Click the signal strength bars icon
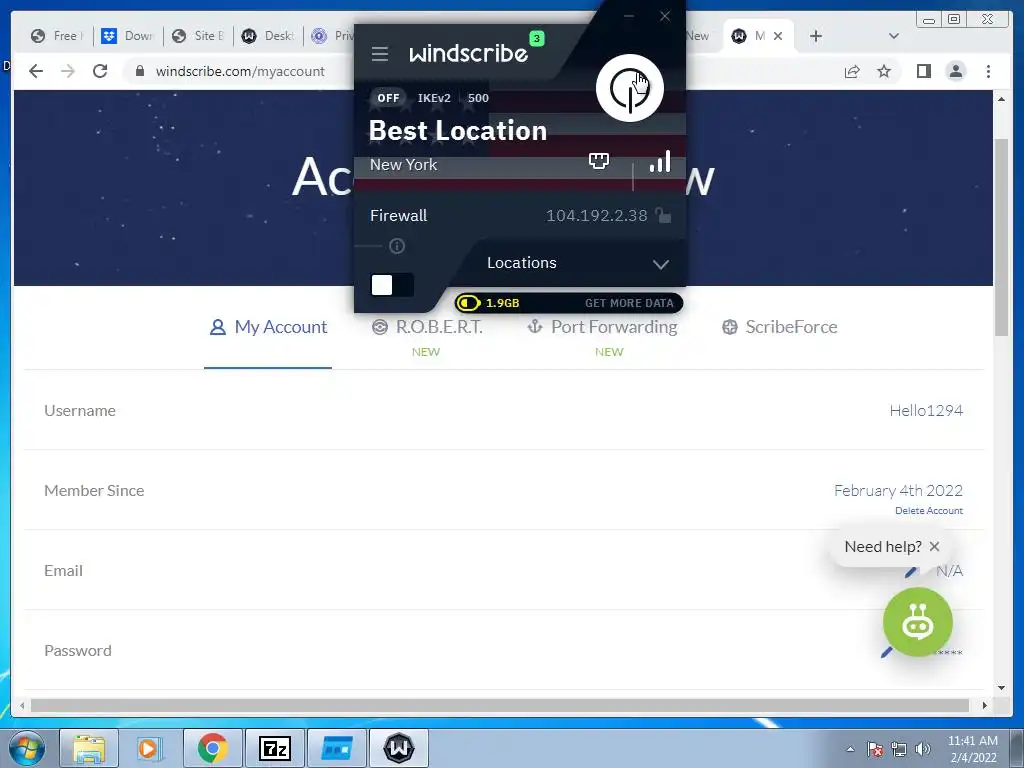This screenshot has height=768, width=1024. click(x=660, y=161)
